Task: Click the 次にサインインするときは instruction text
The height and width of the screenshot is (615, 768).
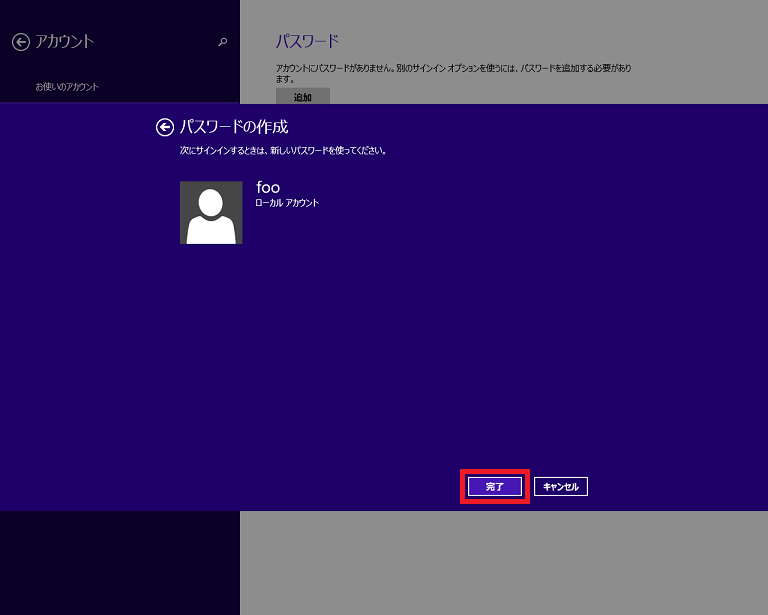Action: pos(276,151)
